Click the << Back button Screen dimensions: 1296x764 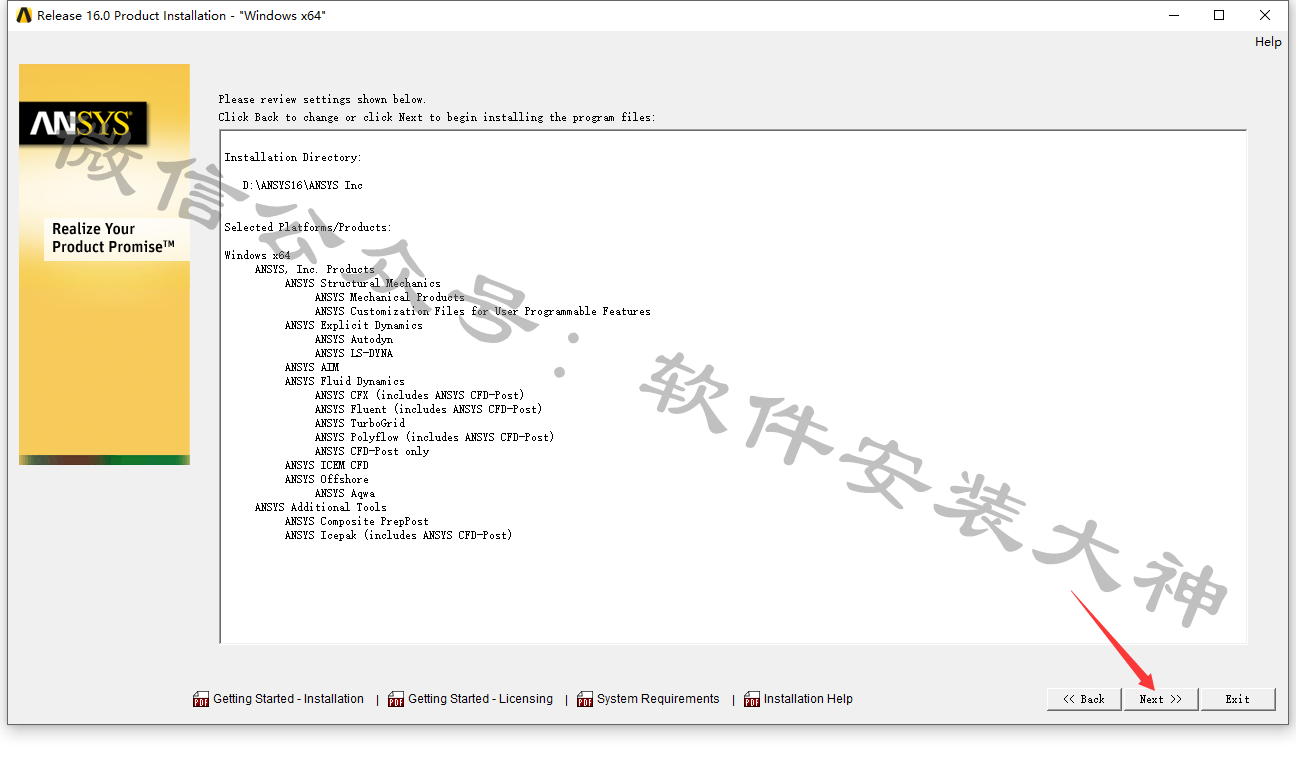click(x=1084, y=699)
